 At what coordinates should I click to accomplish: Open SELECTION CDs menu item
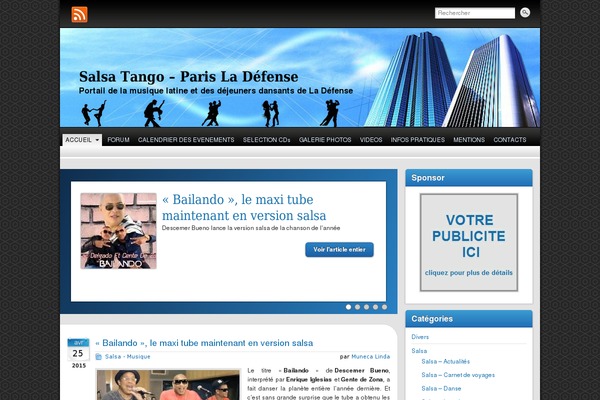tap(266, 140)
